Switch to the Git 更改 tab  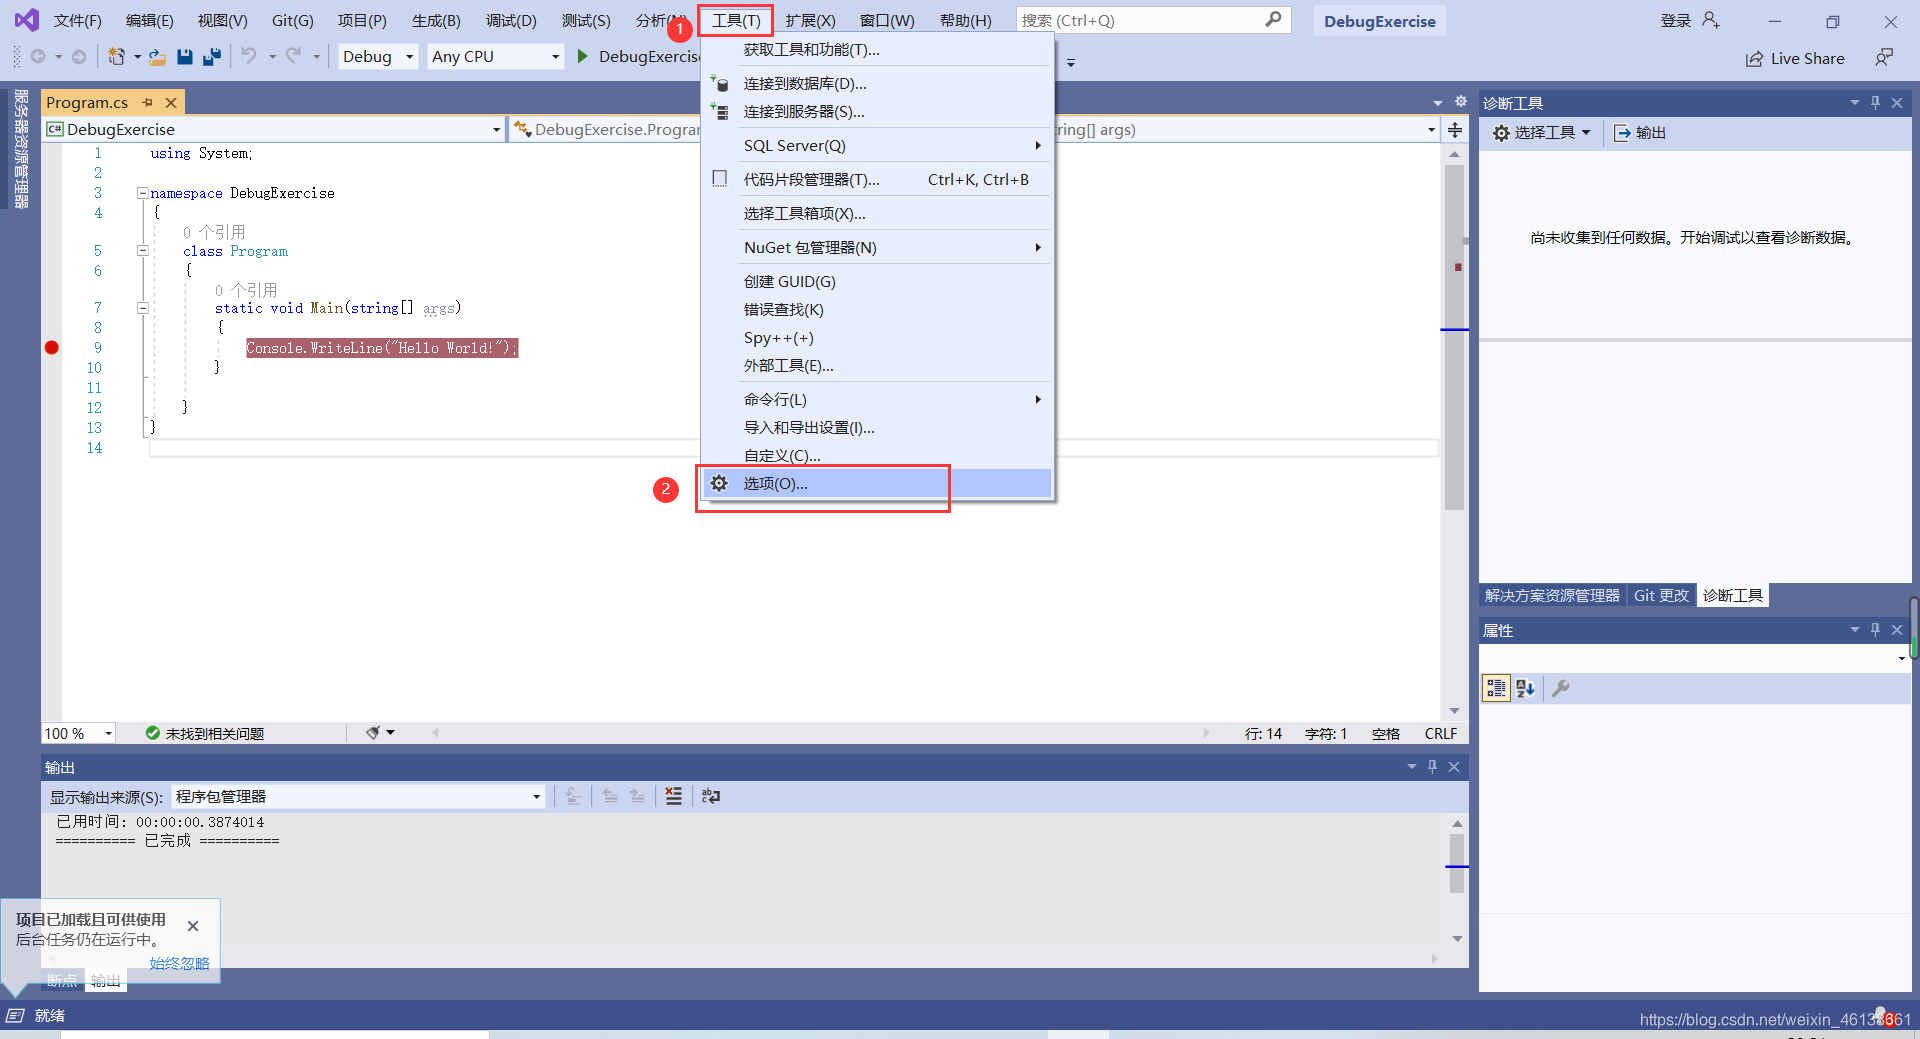(x=1660, y=595)
